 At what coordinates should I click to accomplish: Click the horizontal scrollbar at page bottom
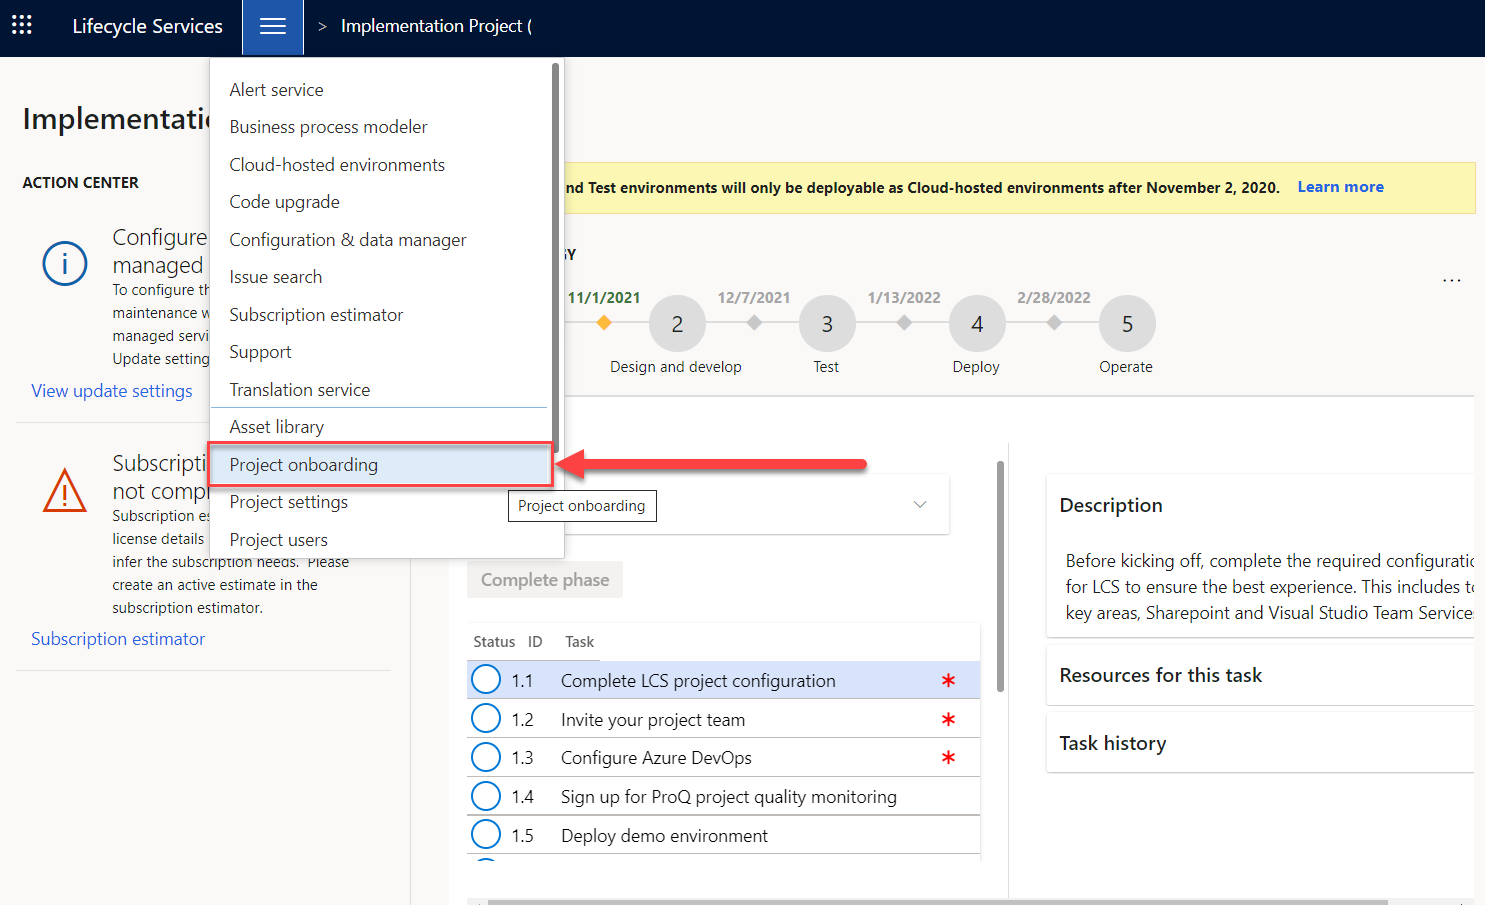(x=937, y=902)
